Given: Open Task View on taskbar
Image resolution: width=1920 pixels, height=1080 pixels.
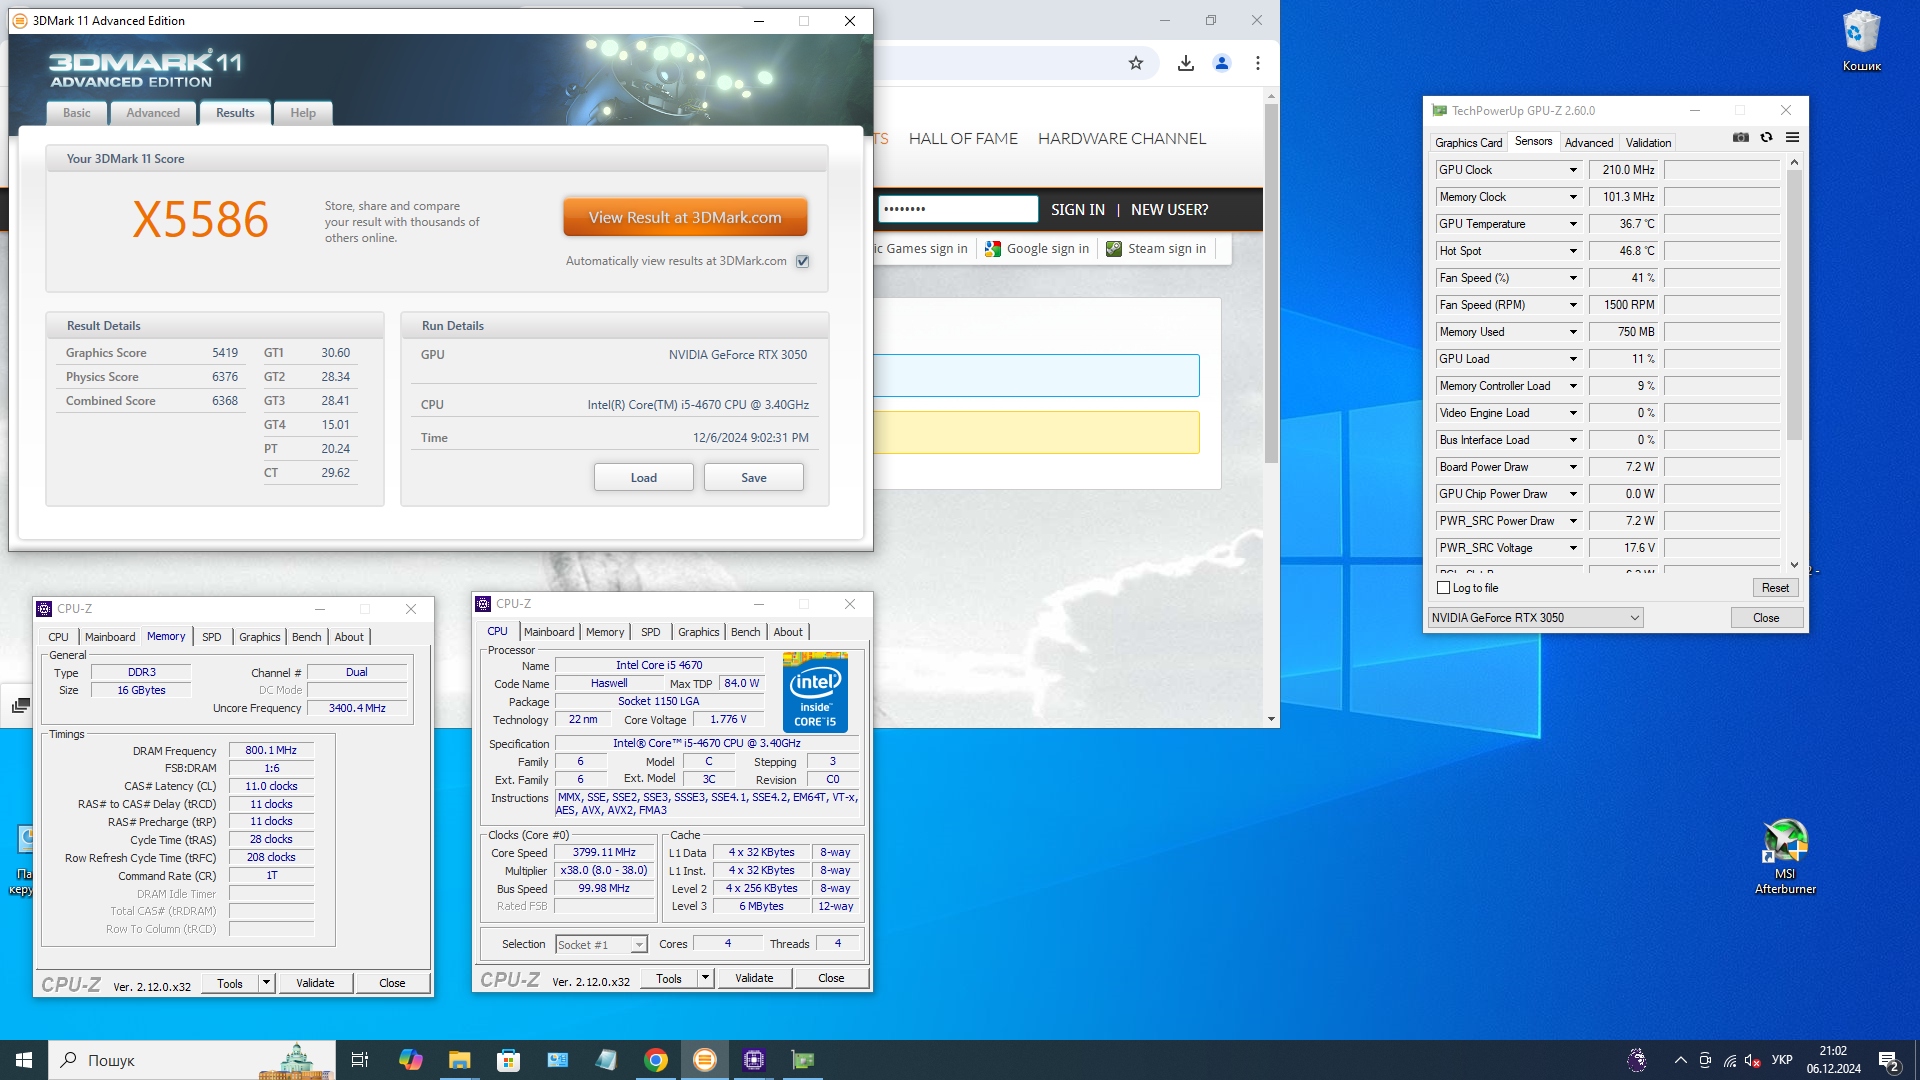Looking at the screenshot, I should point(360,1060).
